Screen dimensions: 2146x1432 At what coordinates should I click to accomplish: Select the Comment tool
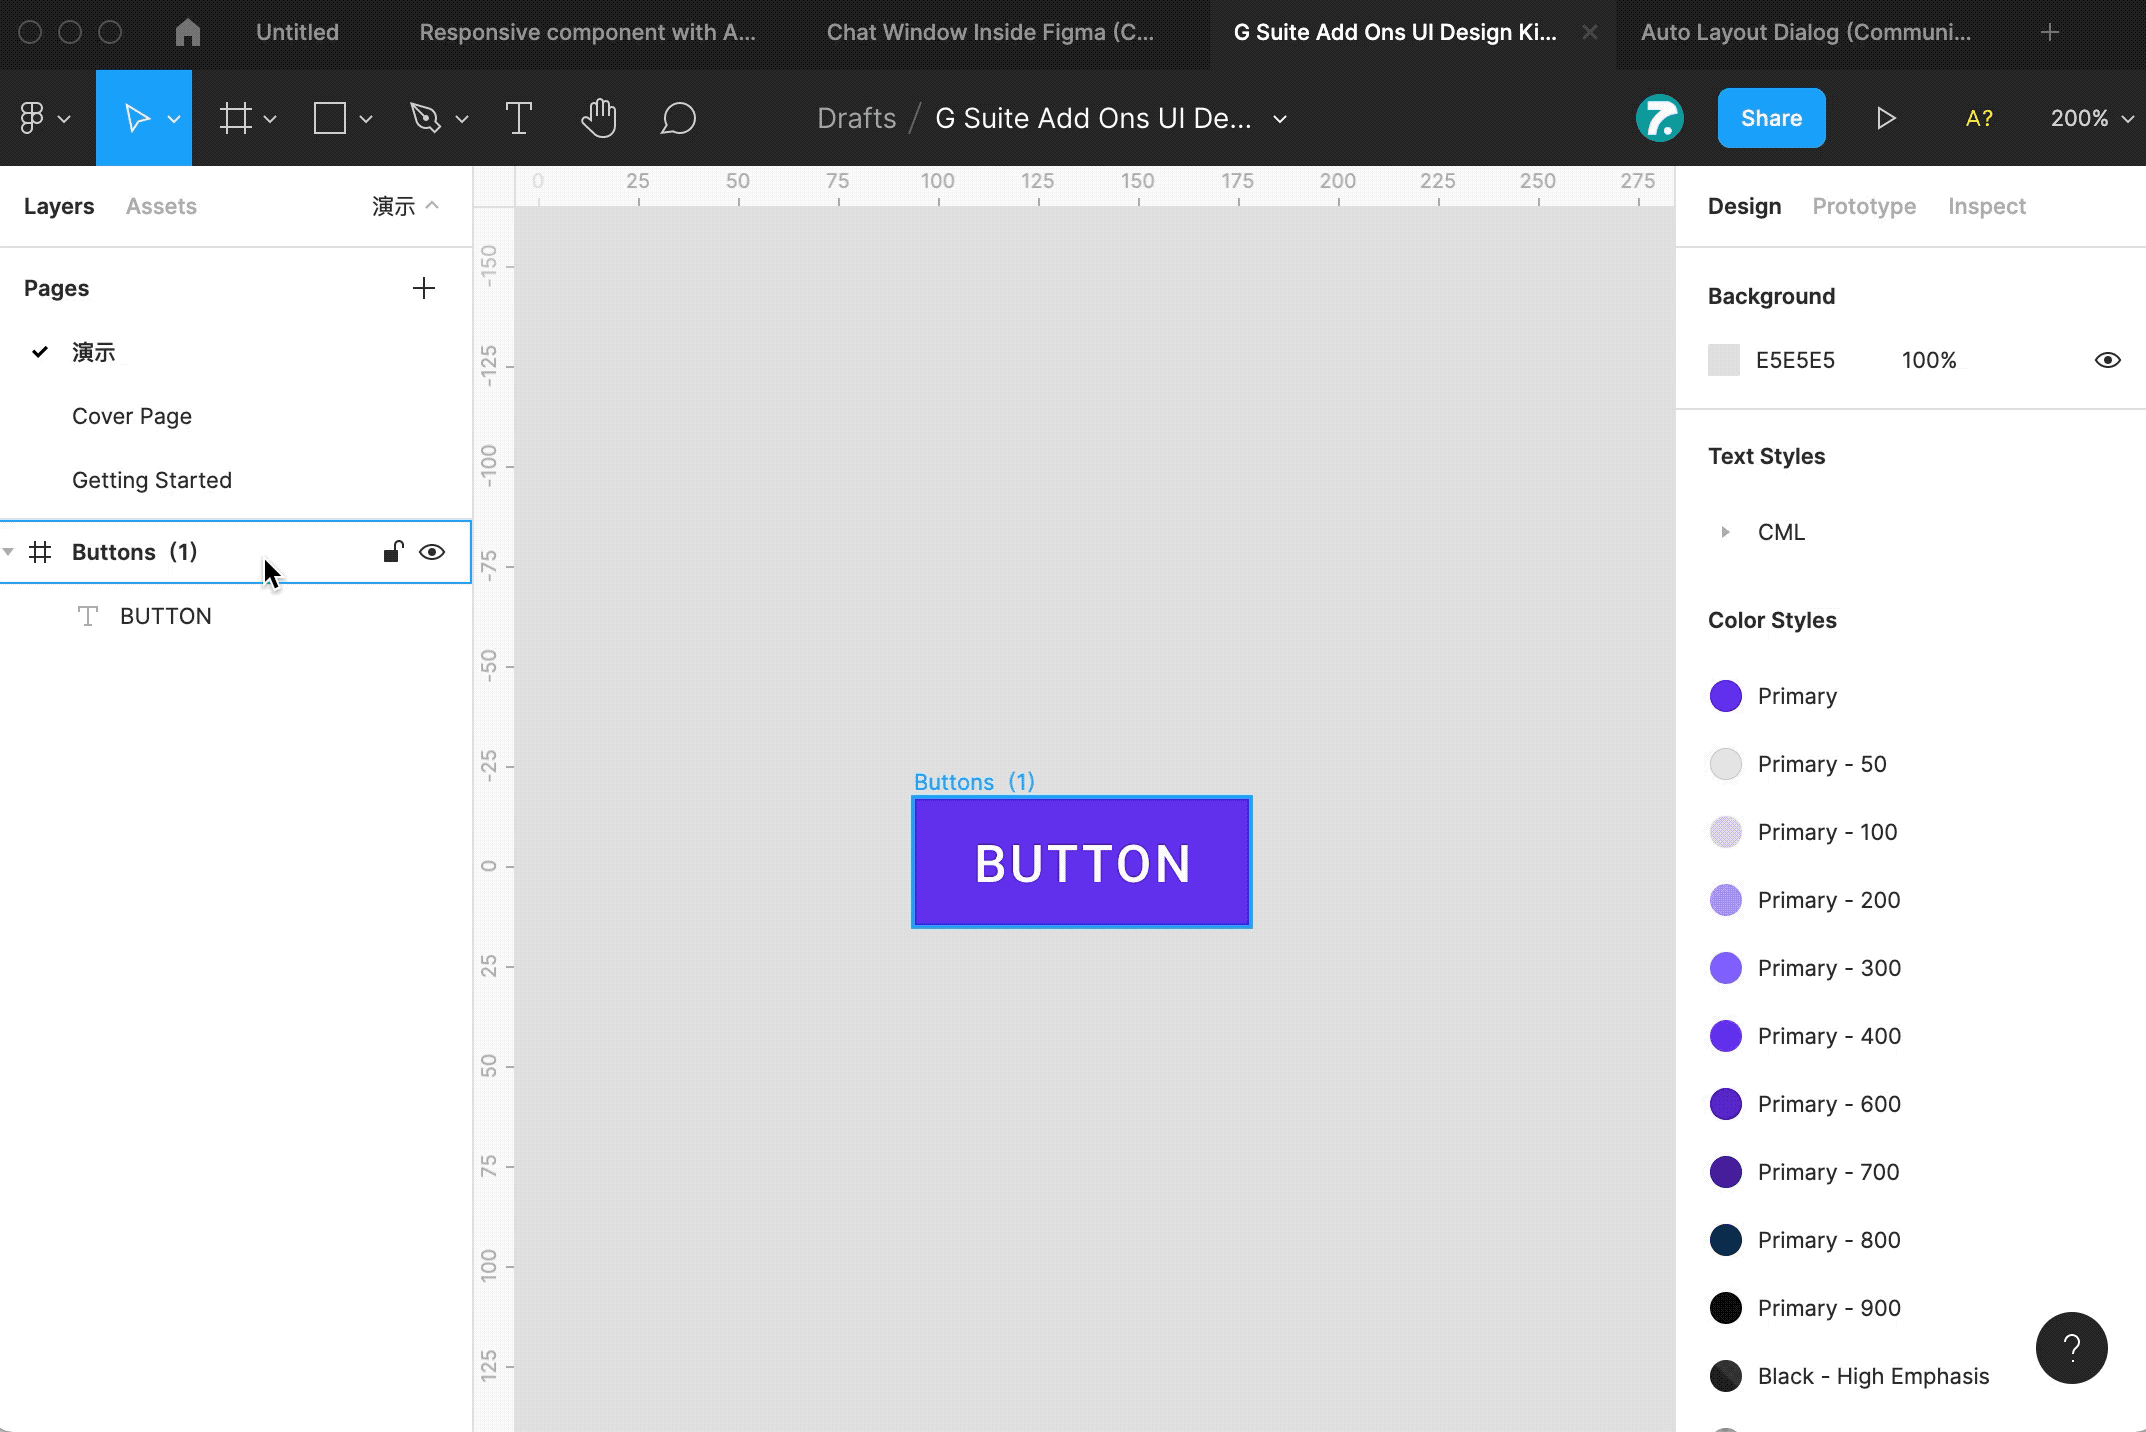678,118
